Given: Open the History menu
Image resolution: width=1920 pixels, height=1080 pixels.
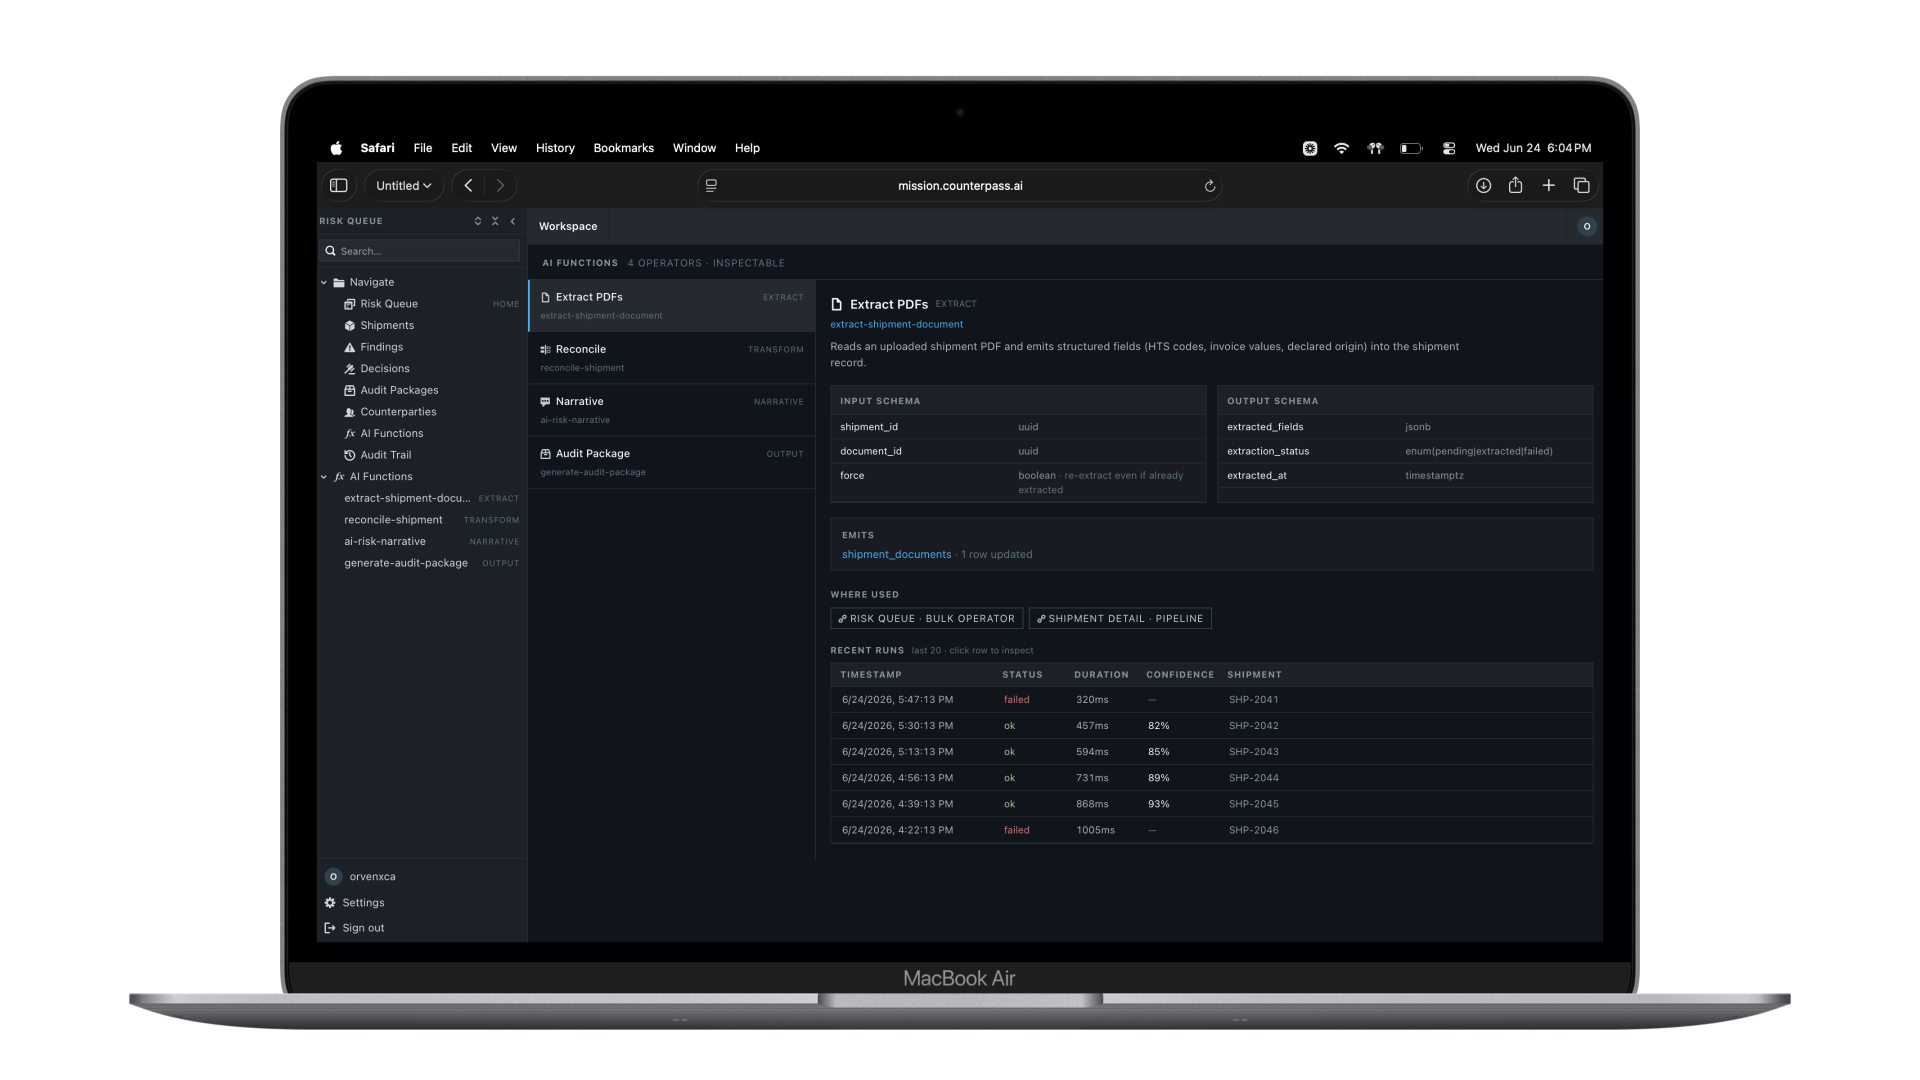Looking at the screenshot, I should click(x=555, y=148).
